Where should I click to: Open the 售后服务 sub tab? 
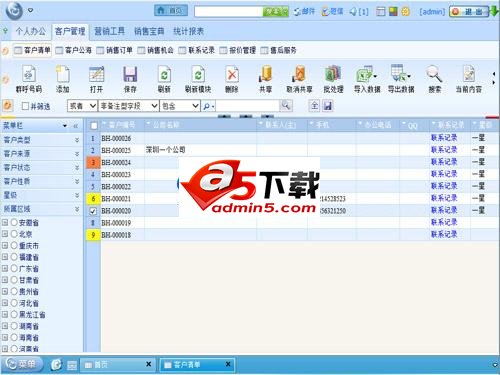click(x=279, y=51)
